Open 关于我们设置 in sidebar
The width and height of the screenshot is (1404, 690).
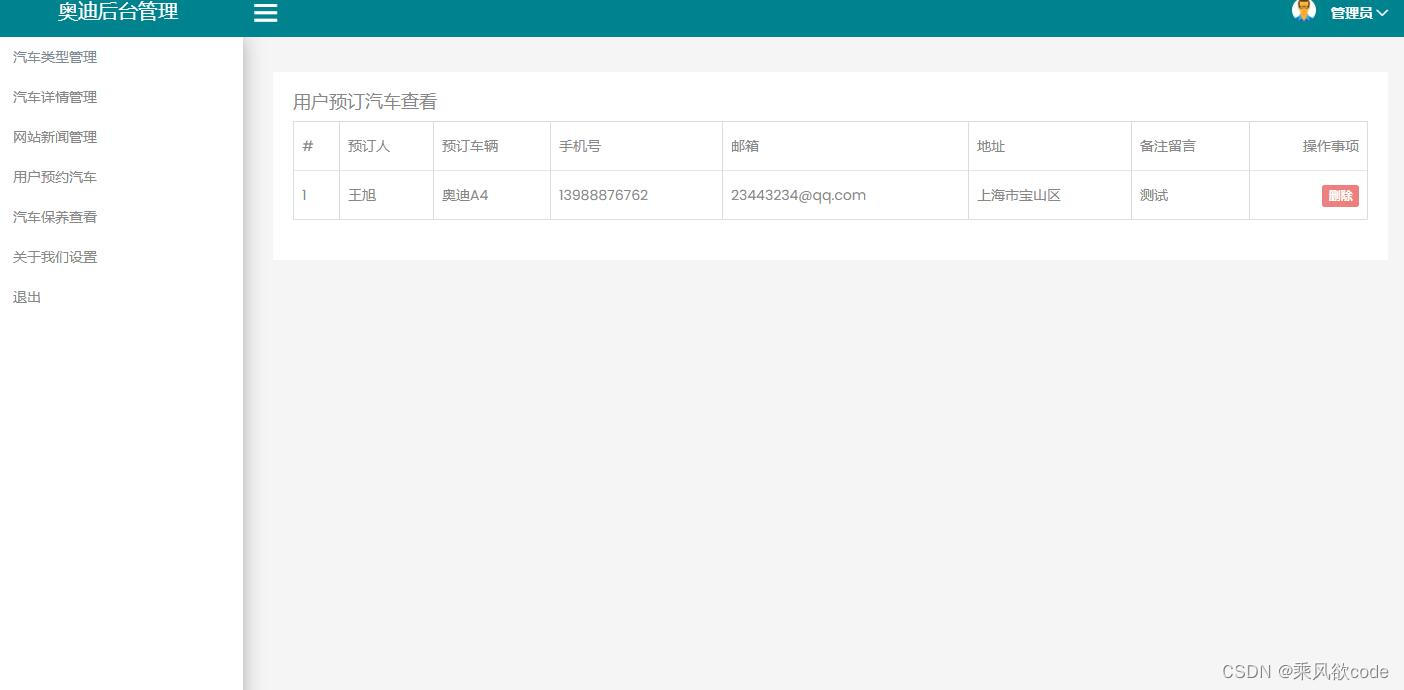click(x=55, y=257)
